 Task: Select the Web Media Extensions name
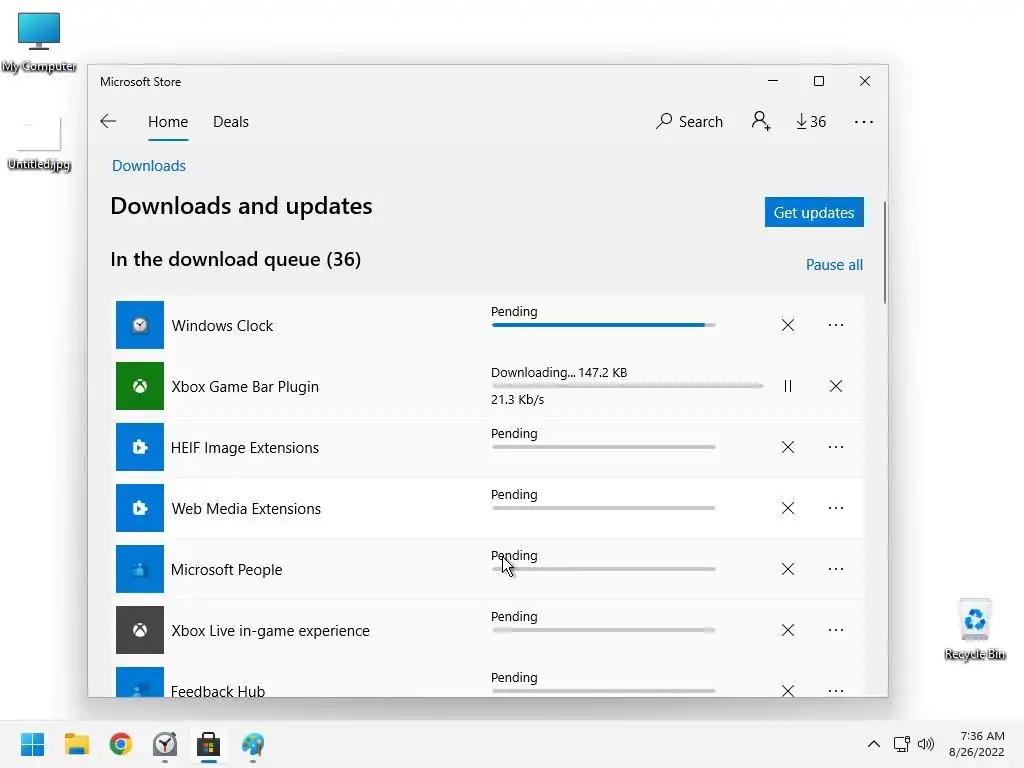(x=246, y=509)
